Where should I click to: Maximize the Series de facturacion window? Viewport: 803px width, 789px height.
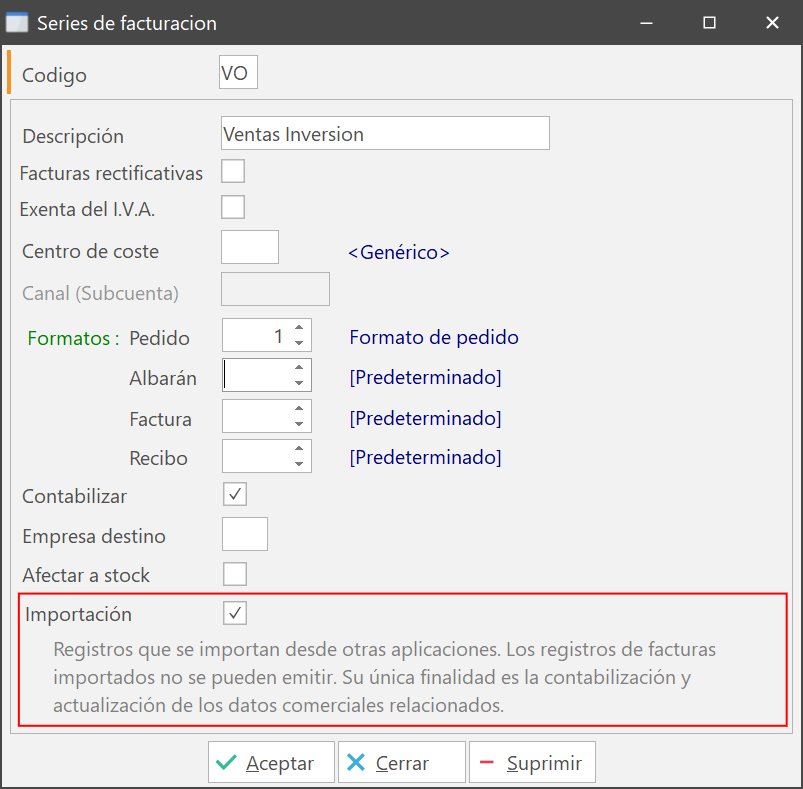coord(709,22)
